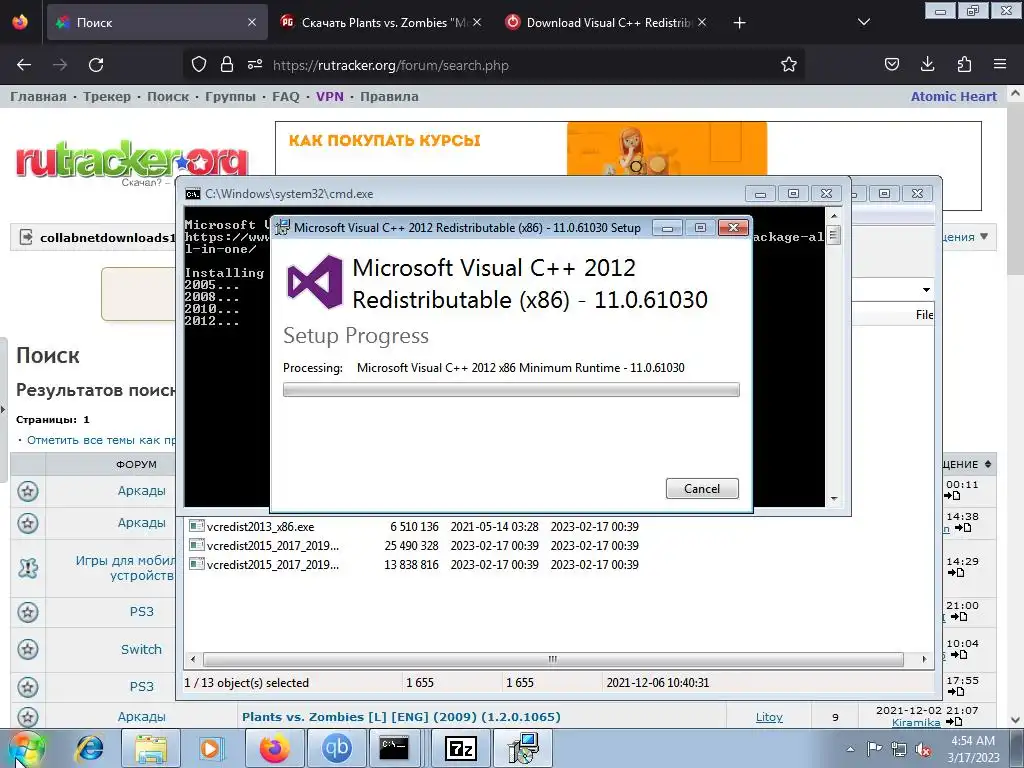Viewport: 1024px width, 768px height.
Task: Click the padlock site security icon
Action: click(227, 65)
